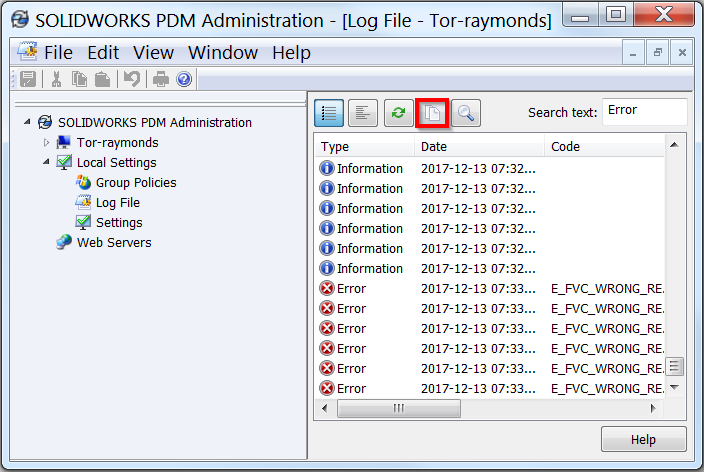
Task: Select Log File in the tree
Action: 118,203
